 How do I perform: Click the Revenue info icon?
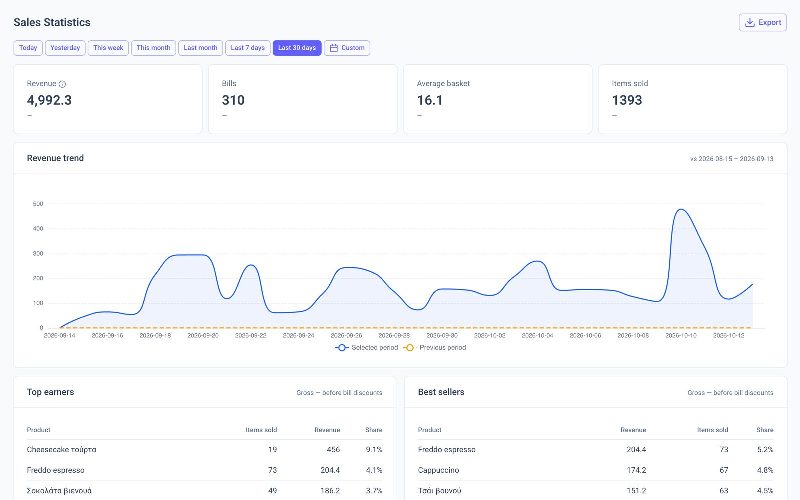point(62,84)
